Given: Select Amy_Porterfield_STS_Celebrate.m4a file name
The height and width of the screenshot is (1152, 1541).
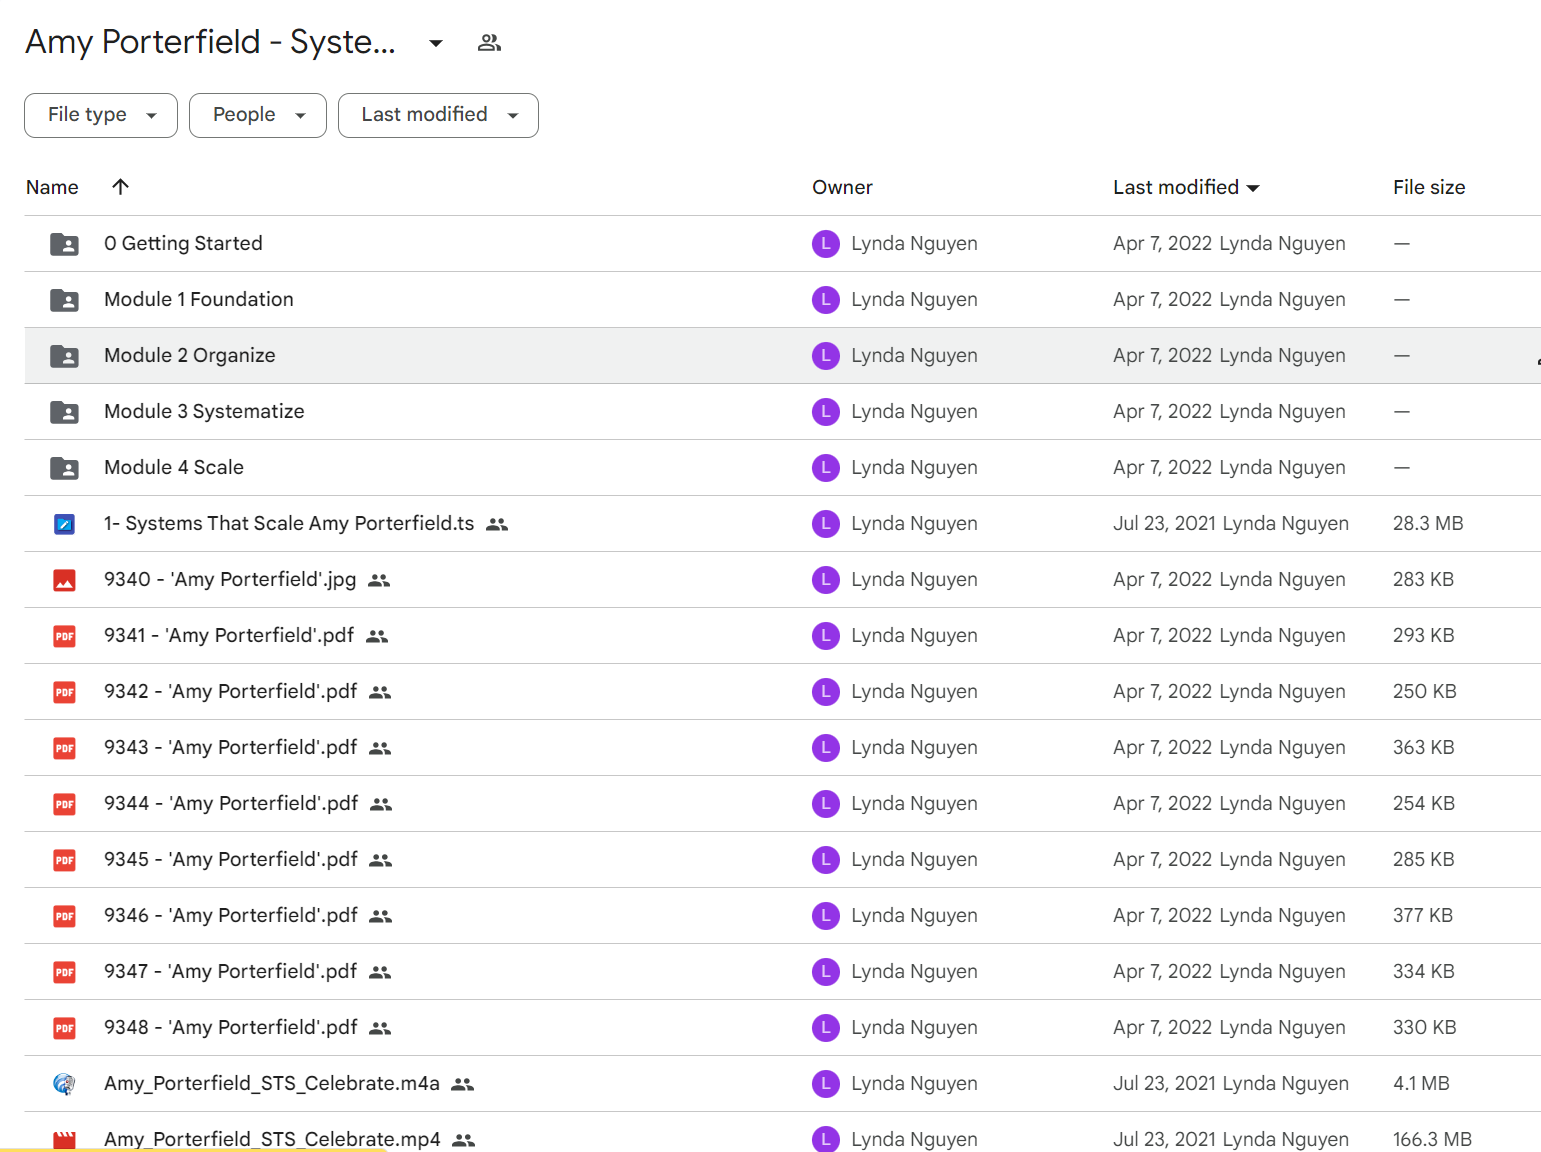Looking at the screenshot, I should [272, 1083].
